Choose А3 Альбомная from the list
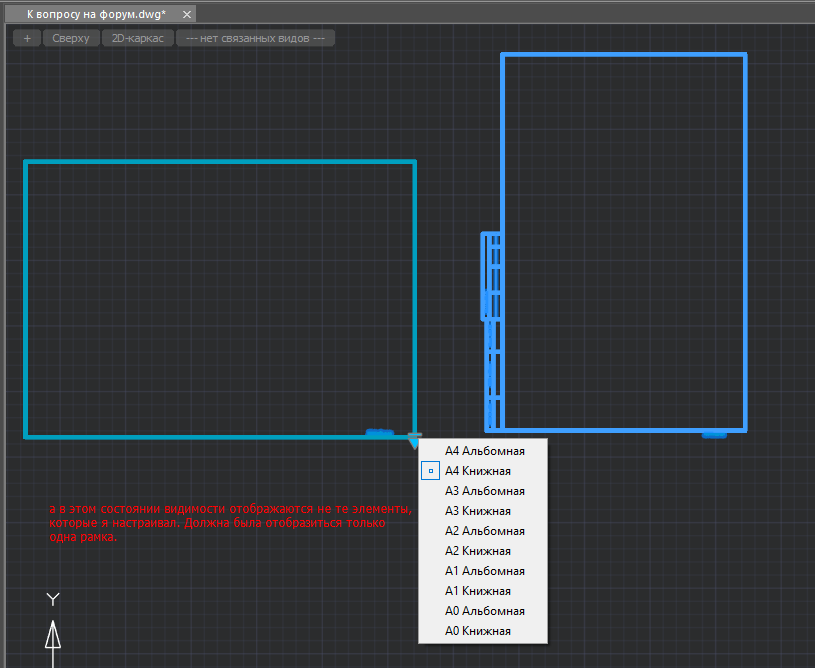 pyautogui.click(x=484, y=491)
